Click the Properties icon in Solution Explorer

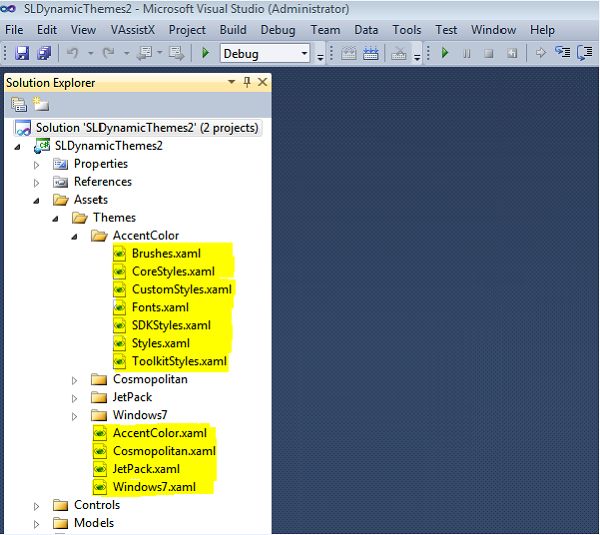coord(19,104)
